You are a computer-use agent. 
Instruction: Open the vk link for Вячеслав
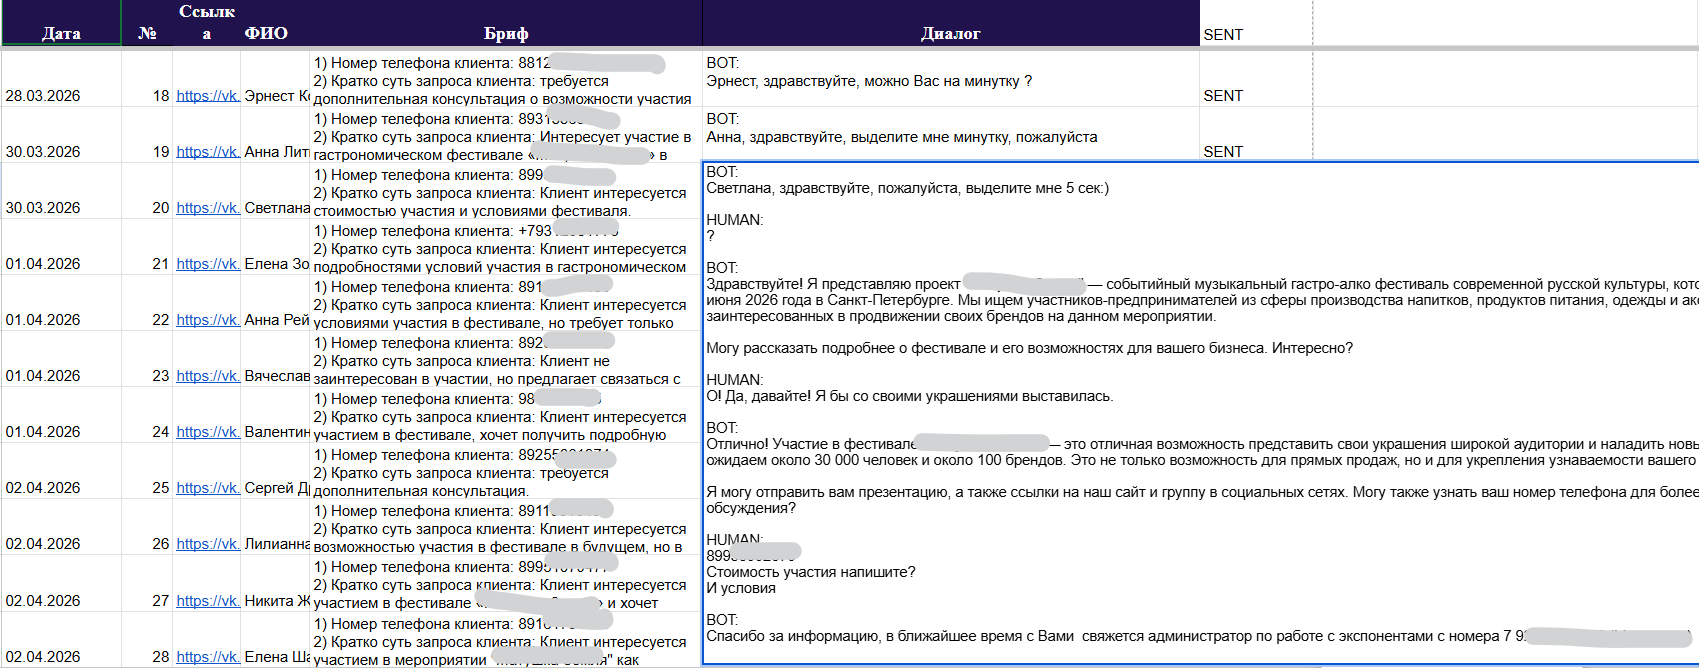(x=208, y=376)
